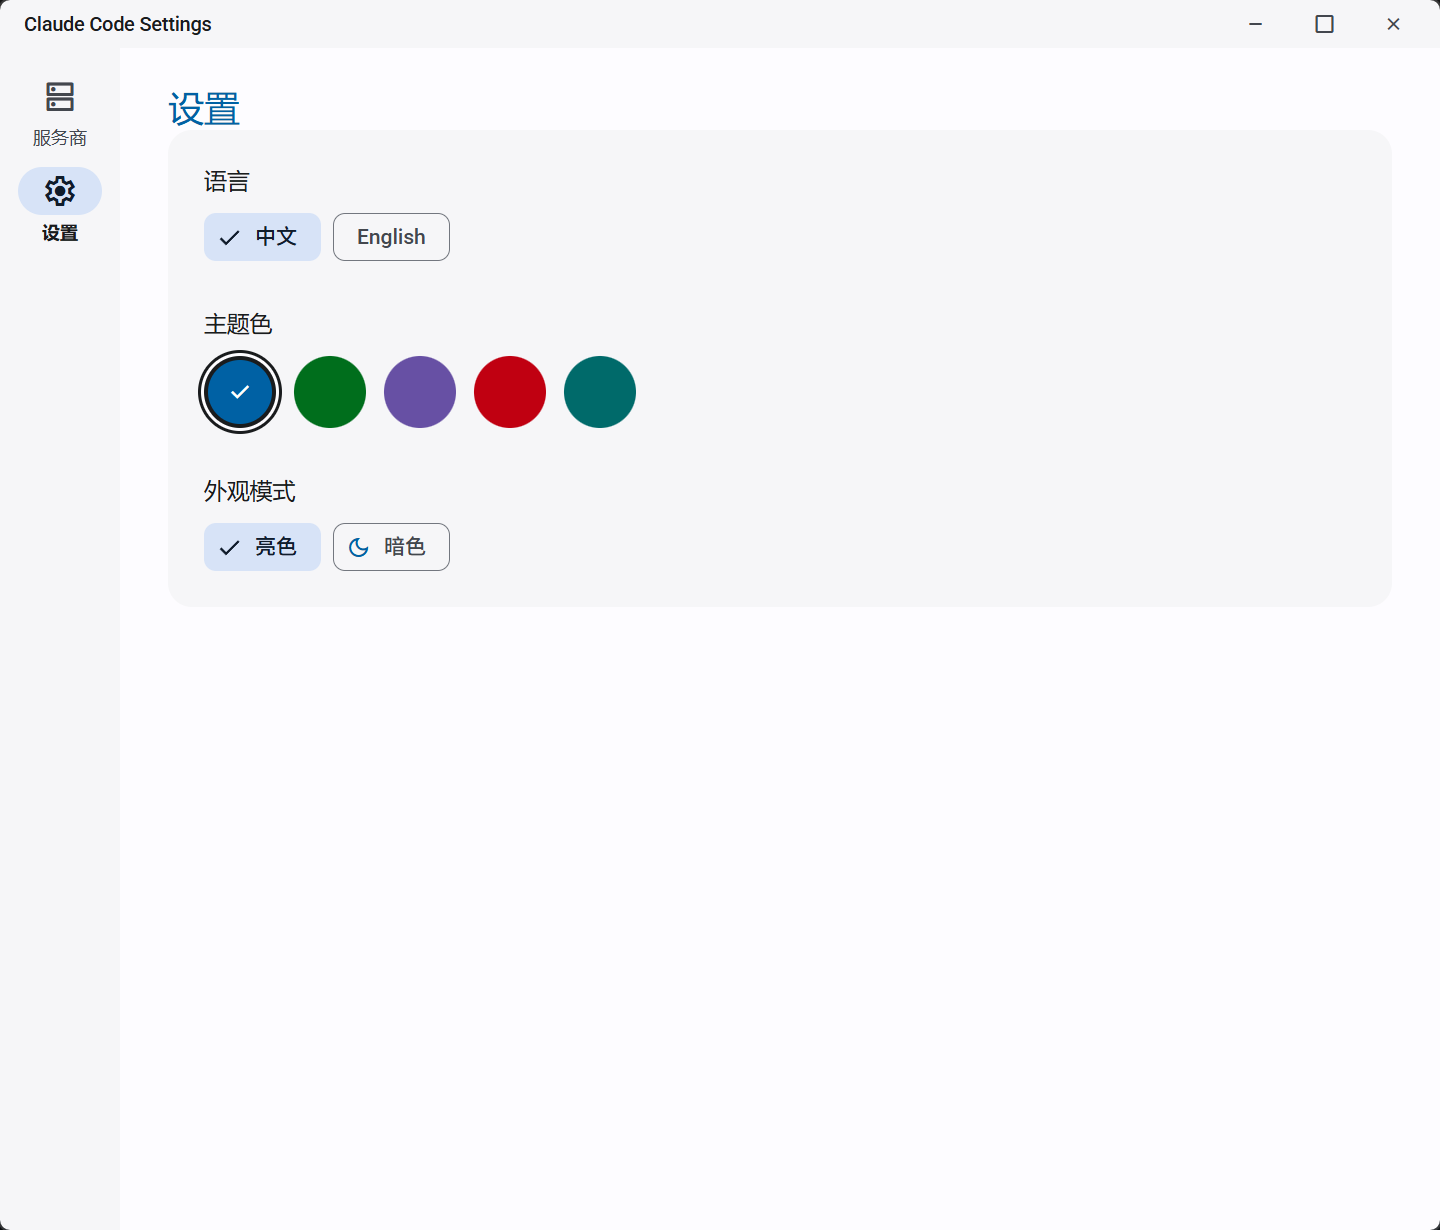Click the 语言 section label
The width and height of the screenshot is (1440, 1230).
tap(227, 182)
